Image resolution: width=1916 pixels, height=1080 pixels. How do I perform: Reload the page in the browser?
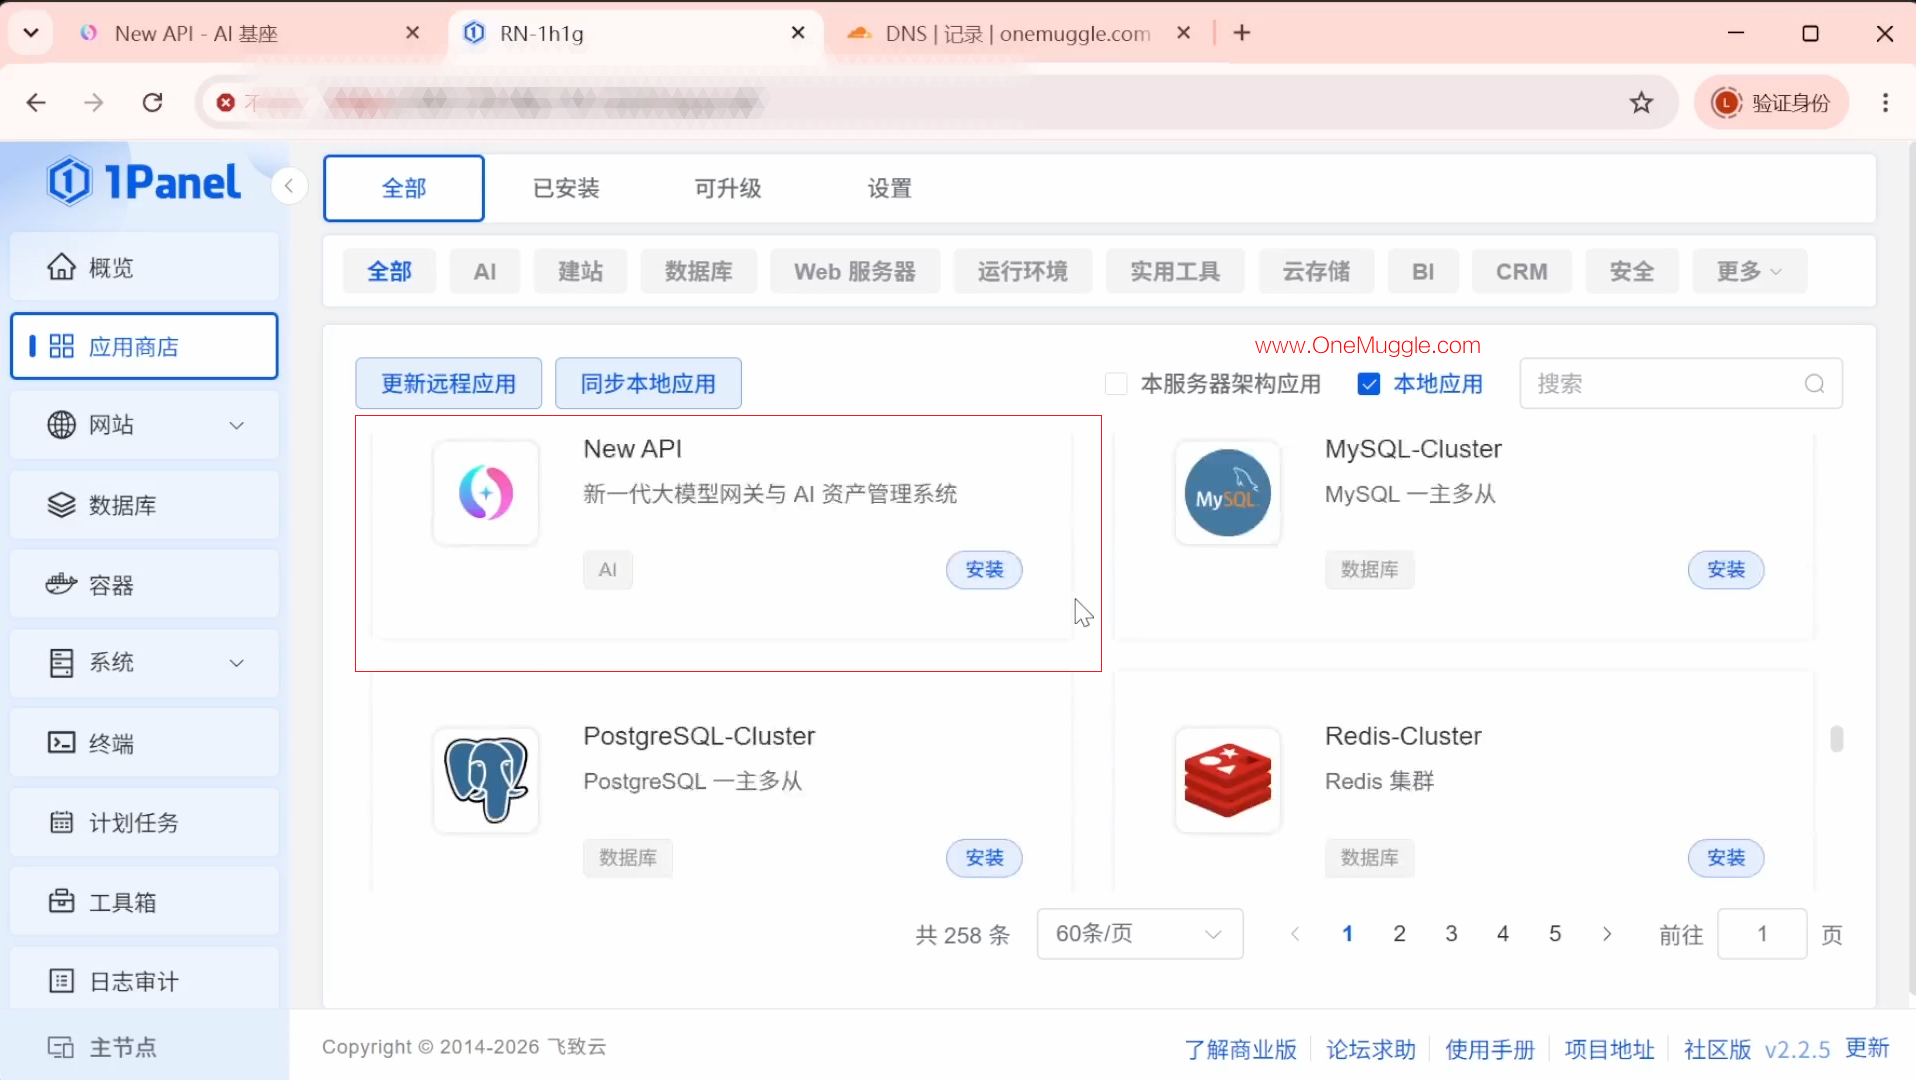point(152,102)
